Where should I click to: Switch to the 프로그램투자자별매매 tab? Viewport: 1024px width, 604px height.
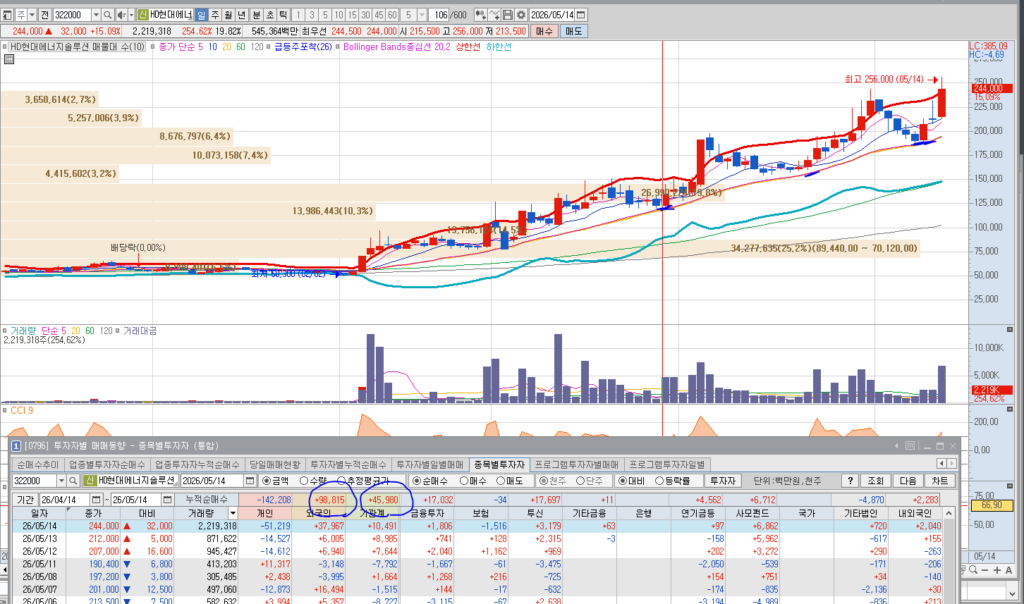click(576, 464)
